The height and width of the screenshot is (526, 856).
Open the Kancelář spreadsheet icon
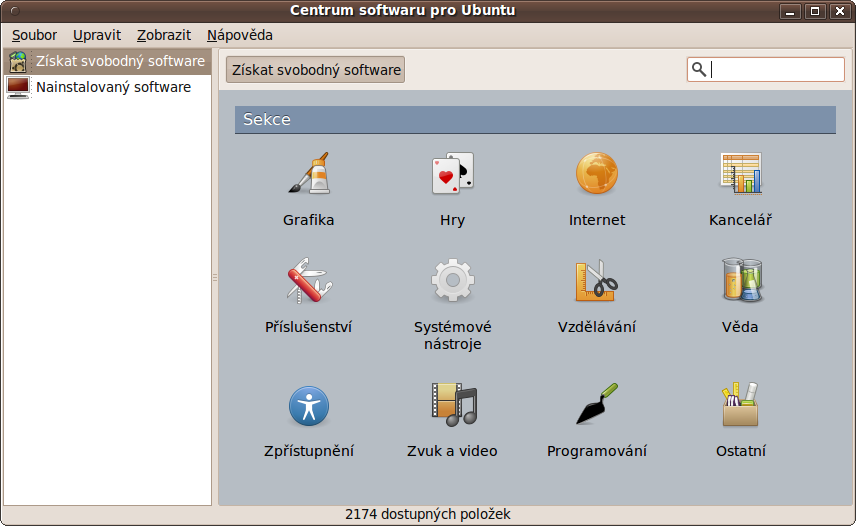740,174
